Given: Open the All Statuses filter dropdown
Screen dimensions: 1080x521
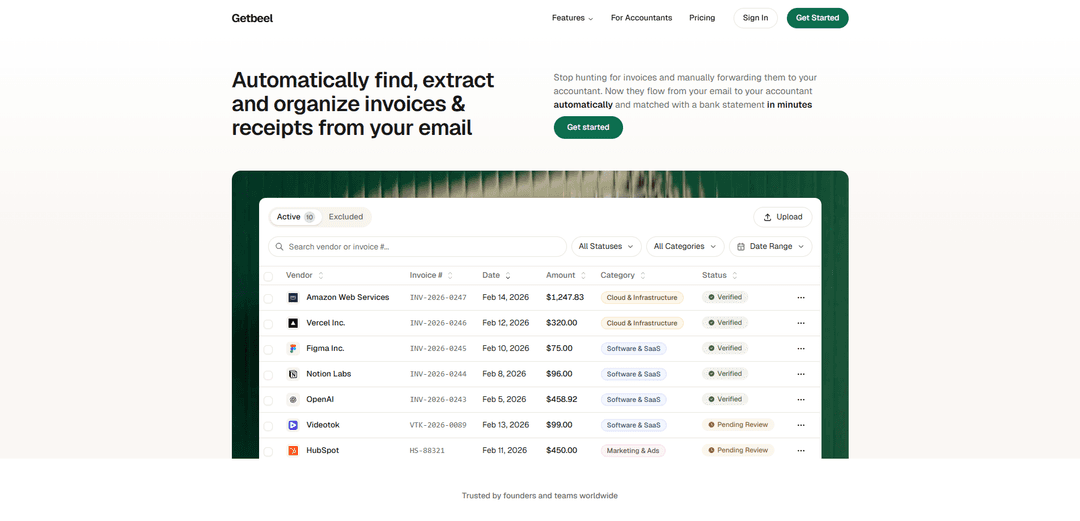Looking at the screenshot, I should coord(606,246).
